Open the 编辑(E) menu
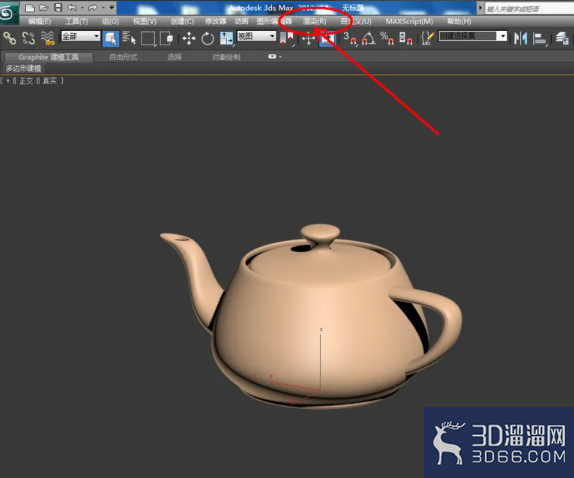Screen dimensions: 574x478 (40, 21)
